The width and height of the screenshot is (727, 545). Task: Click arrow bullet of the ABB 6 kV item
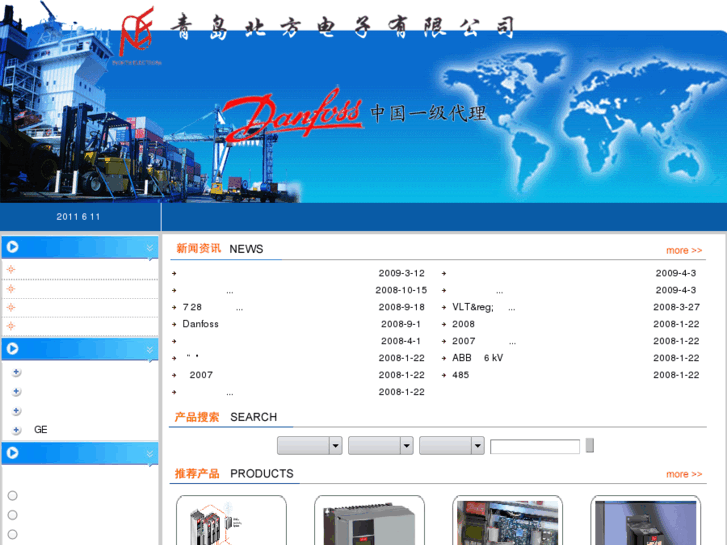tap(444, 358)
